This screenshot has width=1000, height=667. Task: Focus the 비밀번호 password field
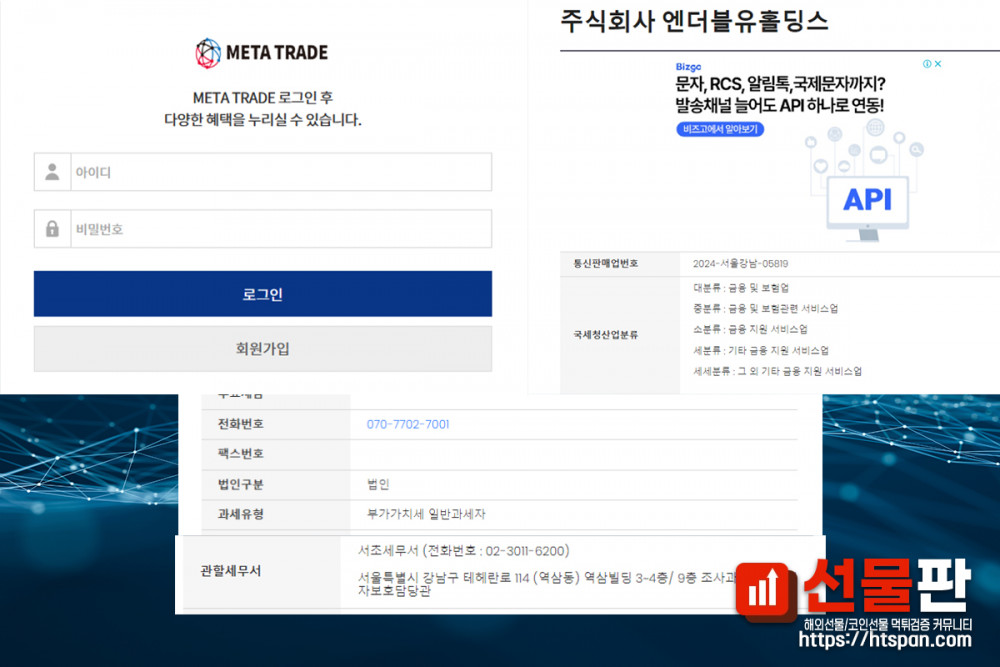coord(280,229)
